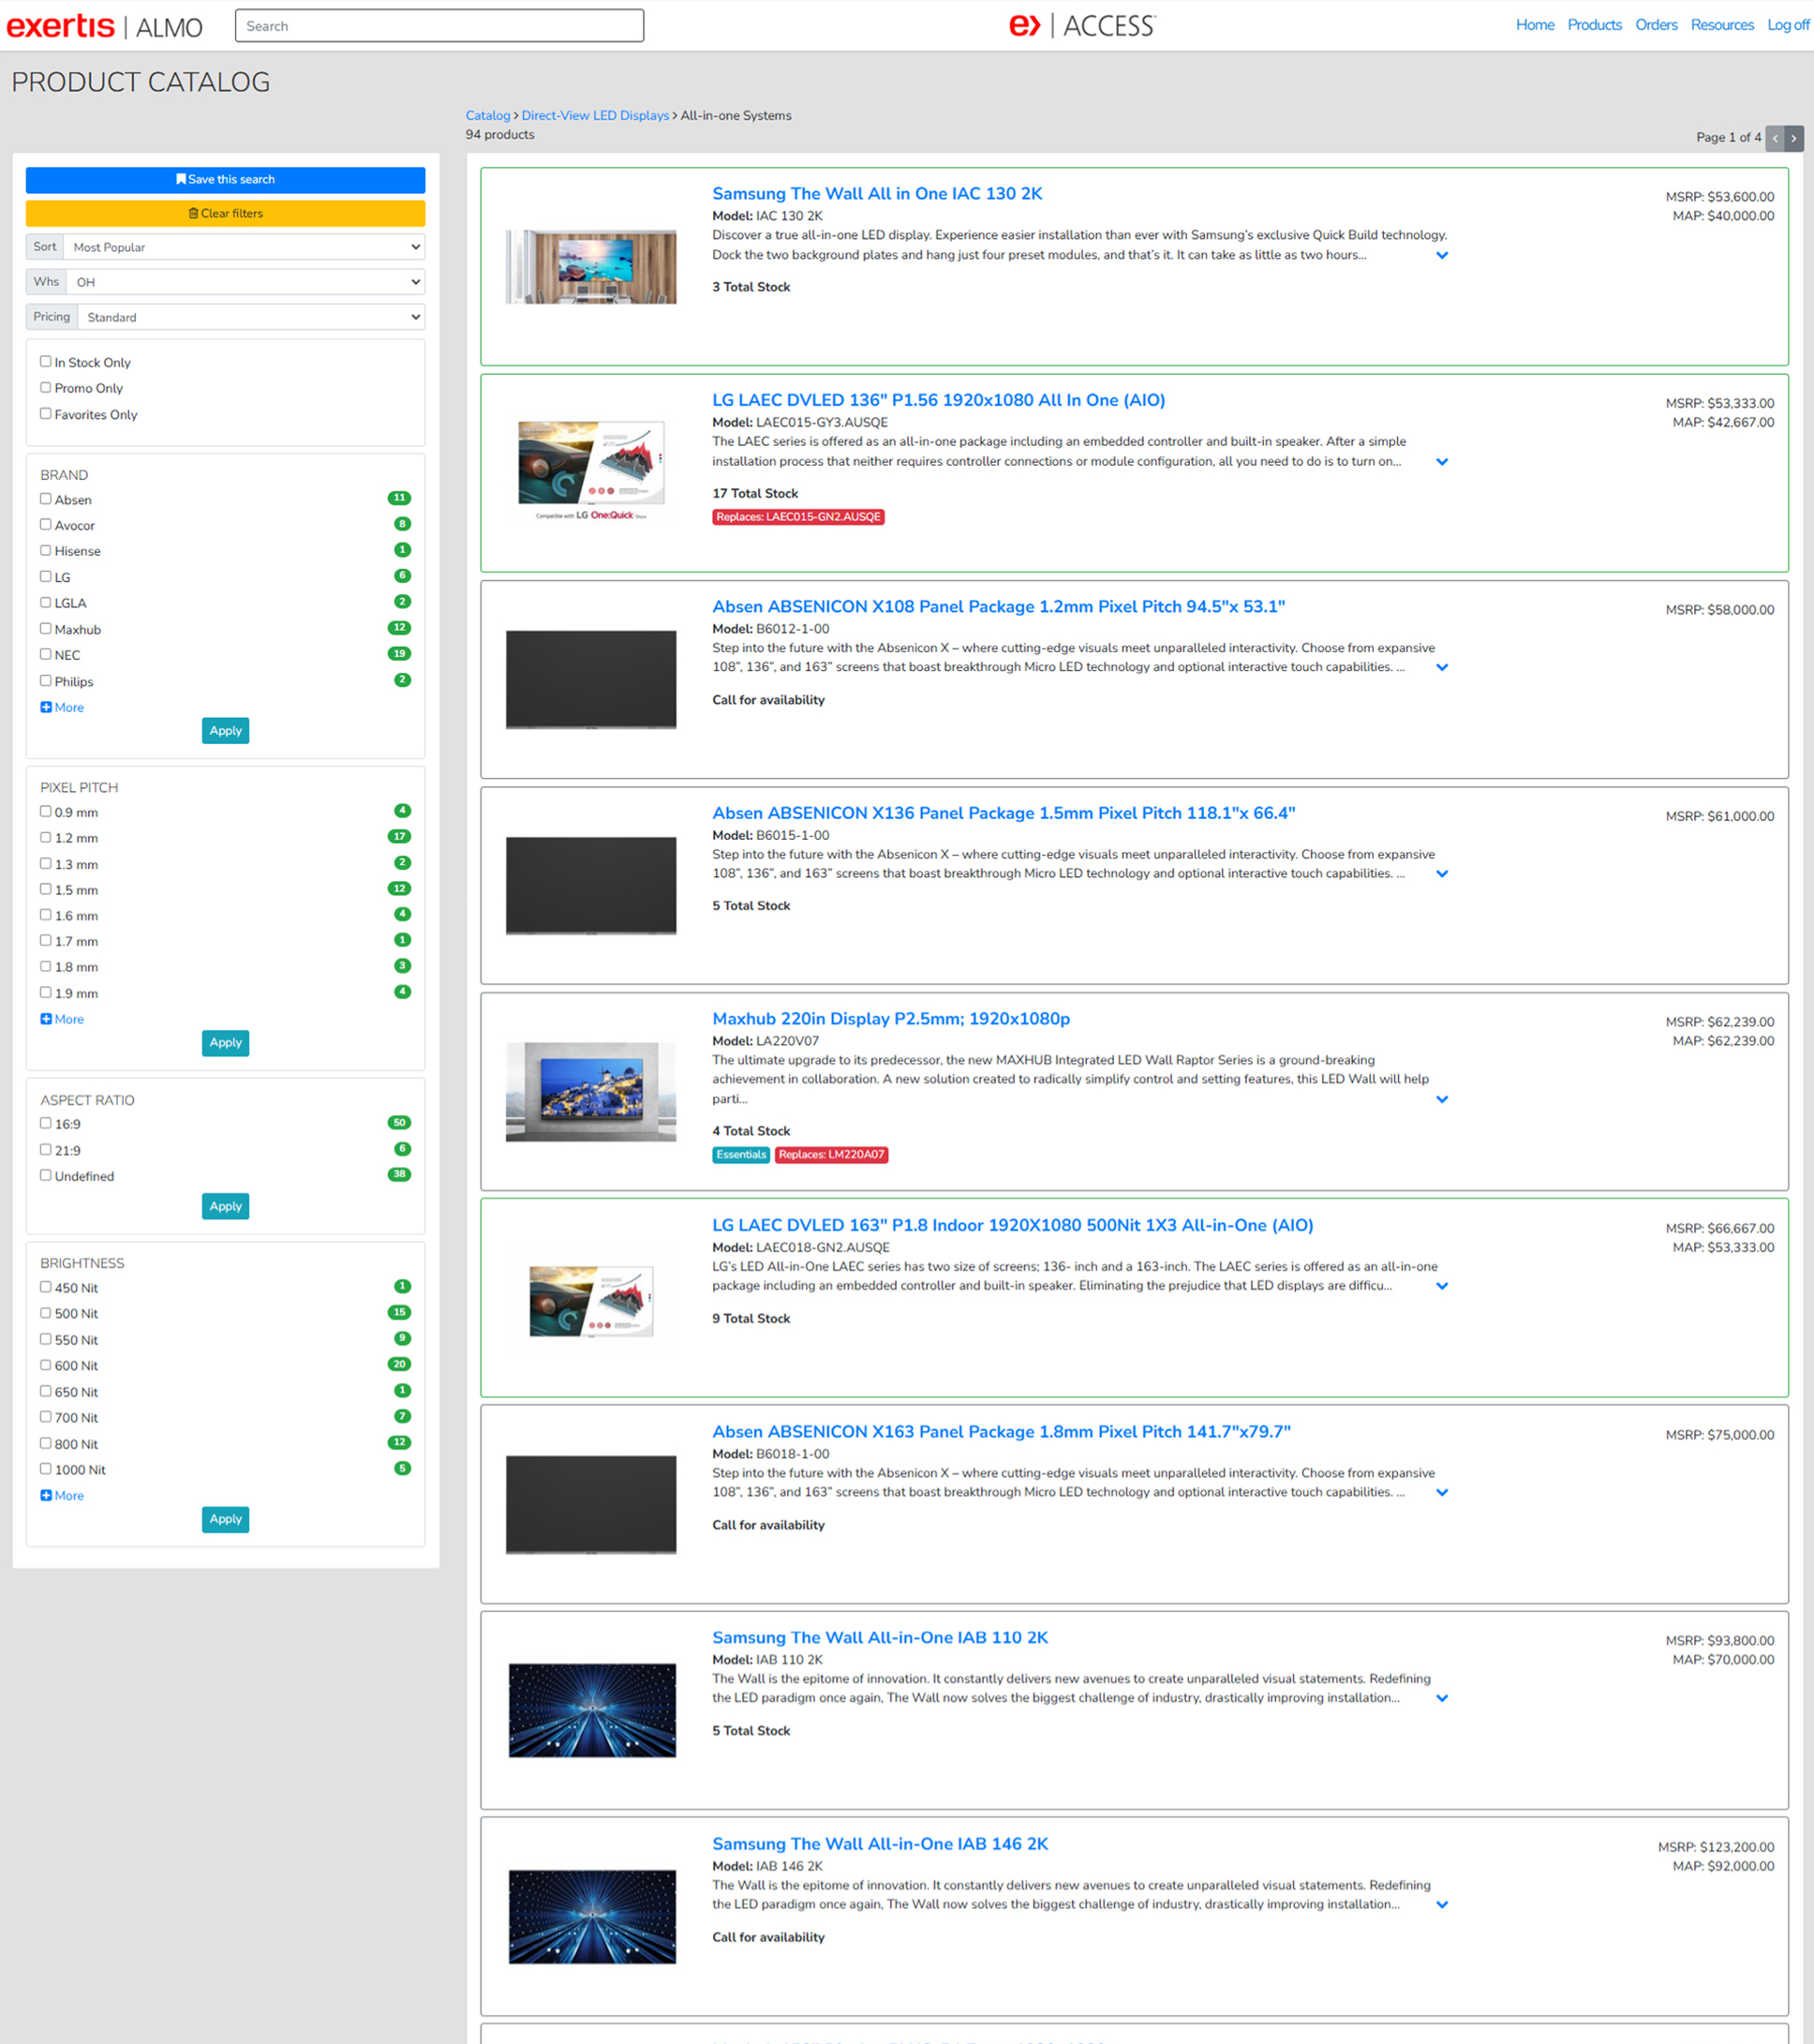Show more brightness options
1814x2044 pixels.
62,1495
